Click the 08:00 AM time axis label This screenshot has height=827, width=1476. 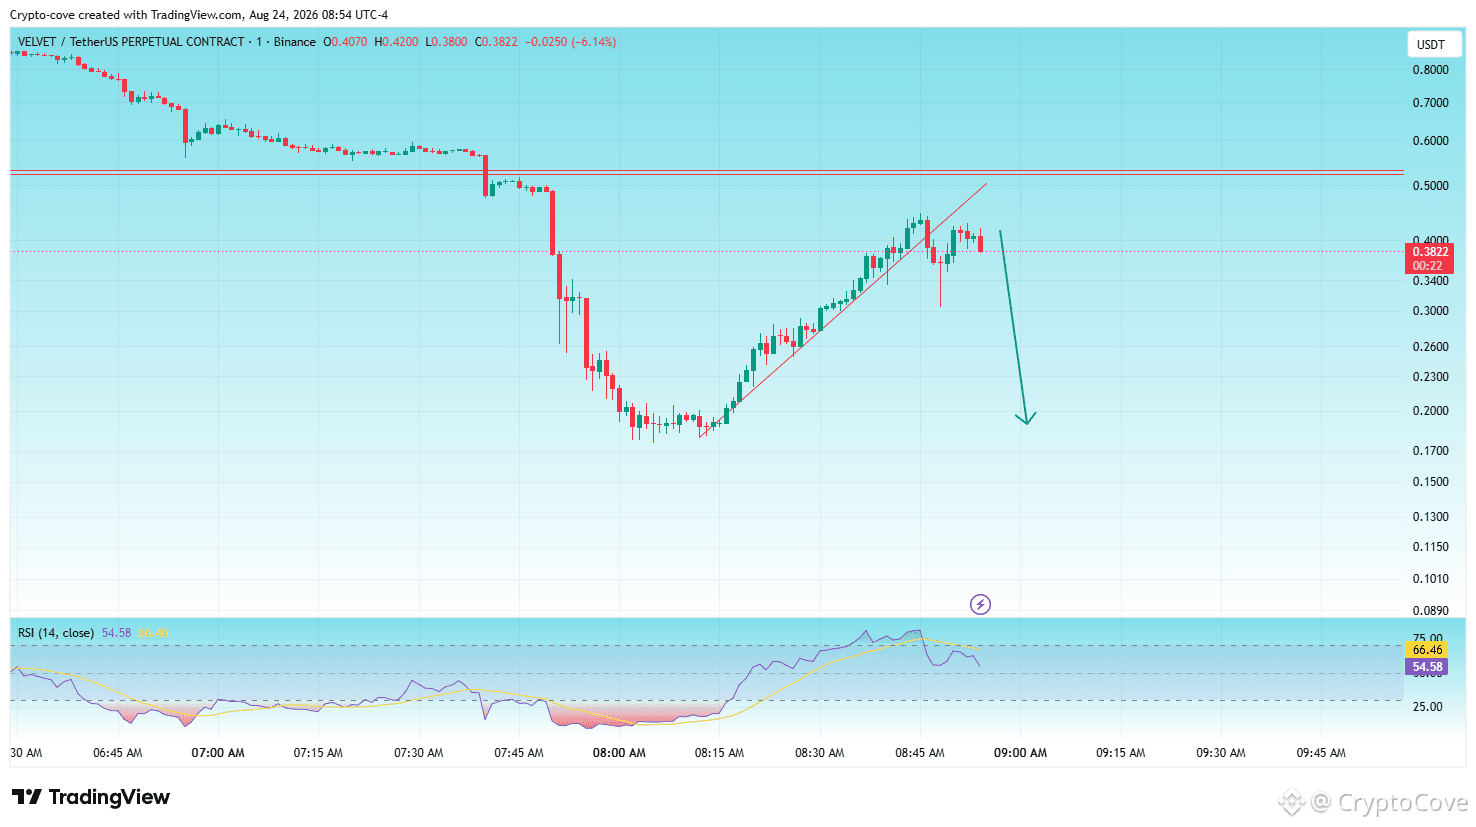[619, 753]
